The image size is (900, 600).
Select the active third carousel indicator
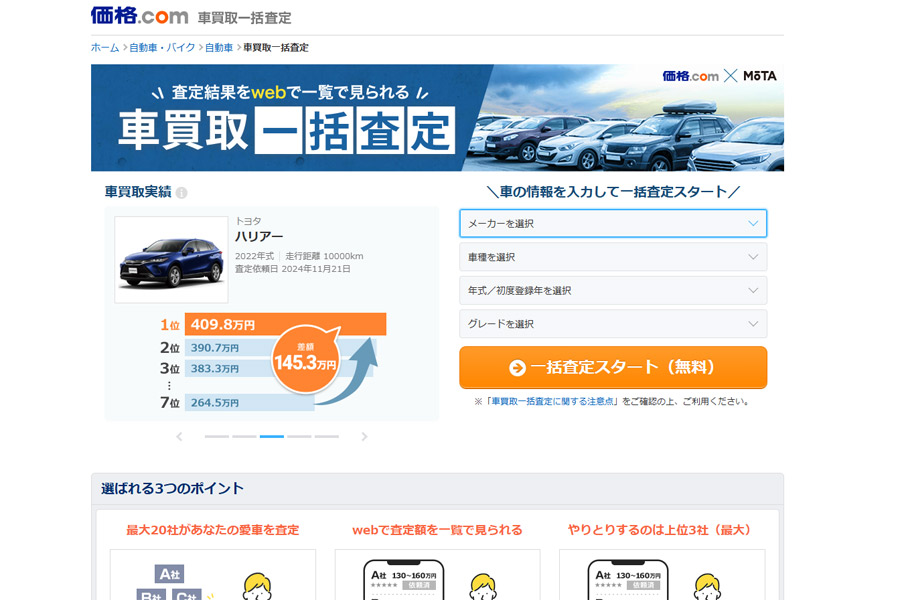coord(271,436)
